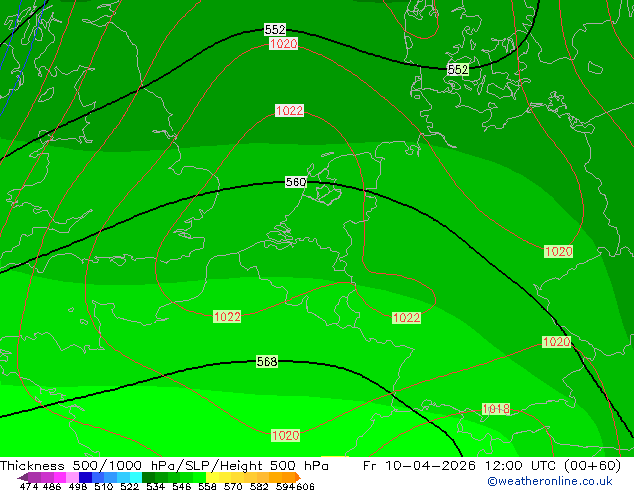
Task: Click the 1022 label above the 560 label
Action: (289, 110)
